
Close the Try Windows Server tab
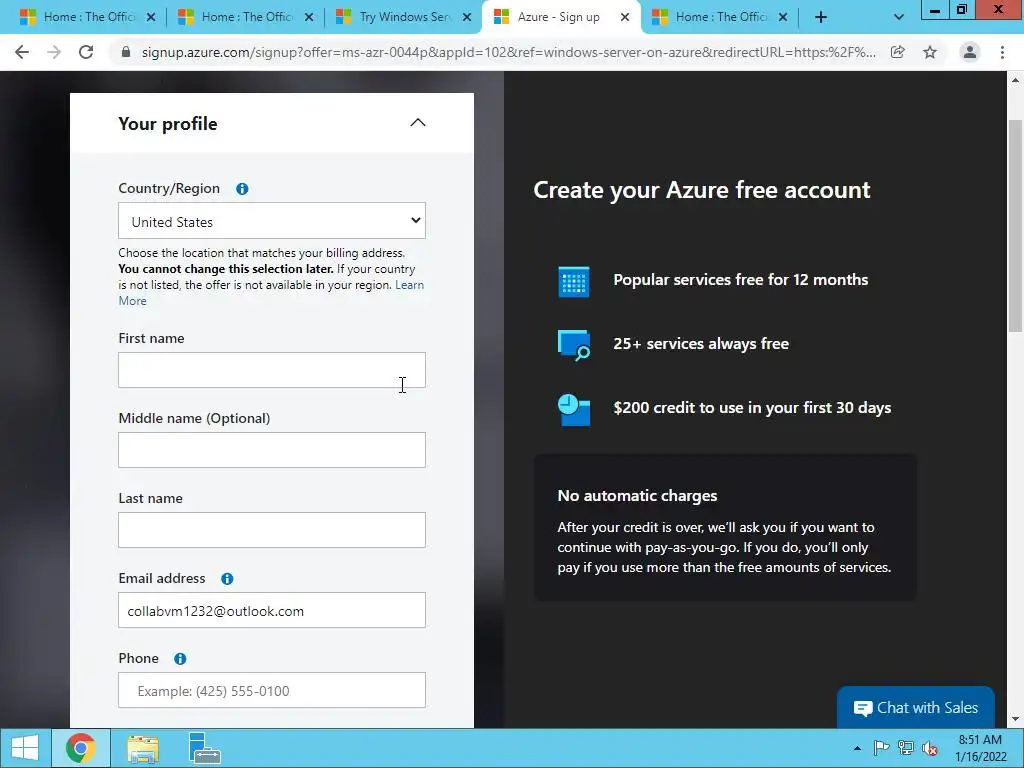pos(467,17)
